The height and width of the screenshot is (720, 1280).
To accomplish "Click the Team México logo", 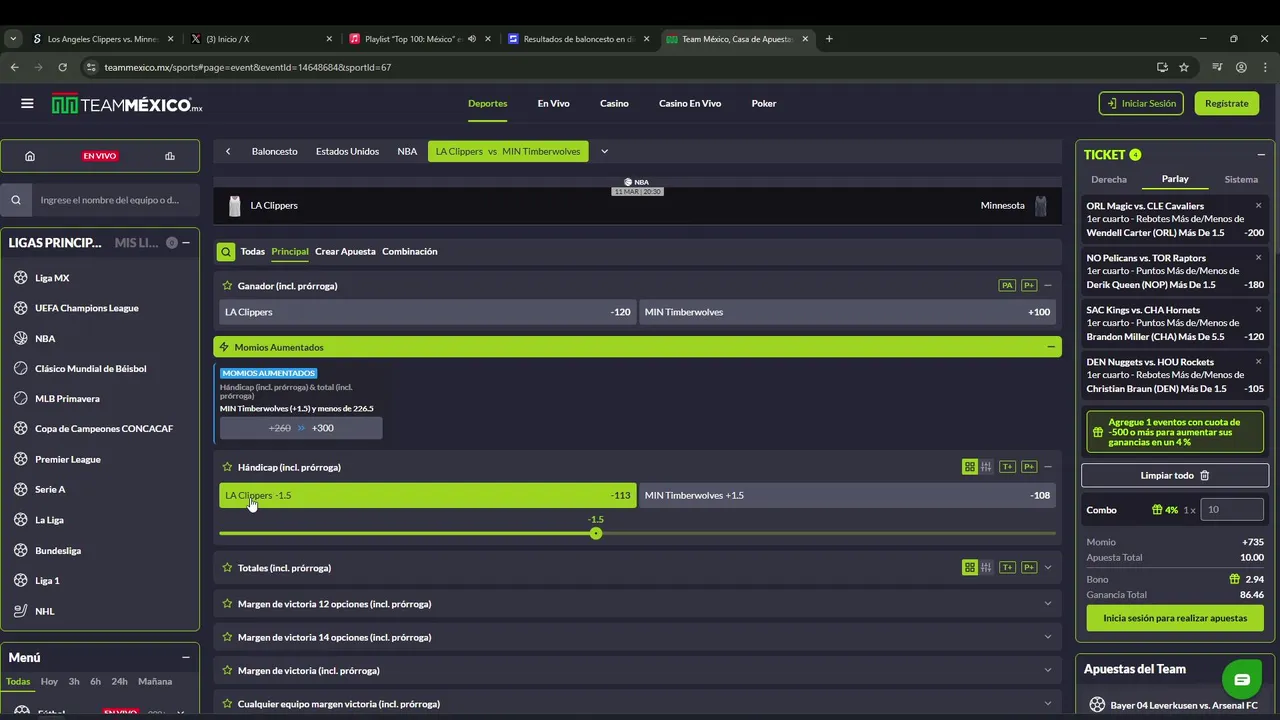I will click(x=127, y=104).
